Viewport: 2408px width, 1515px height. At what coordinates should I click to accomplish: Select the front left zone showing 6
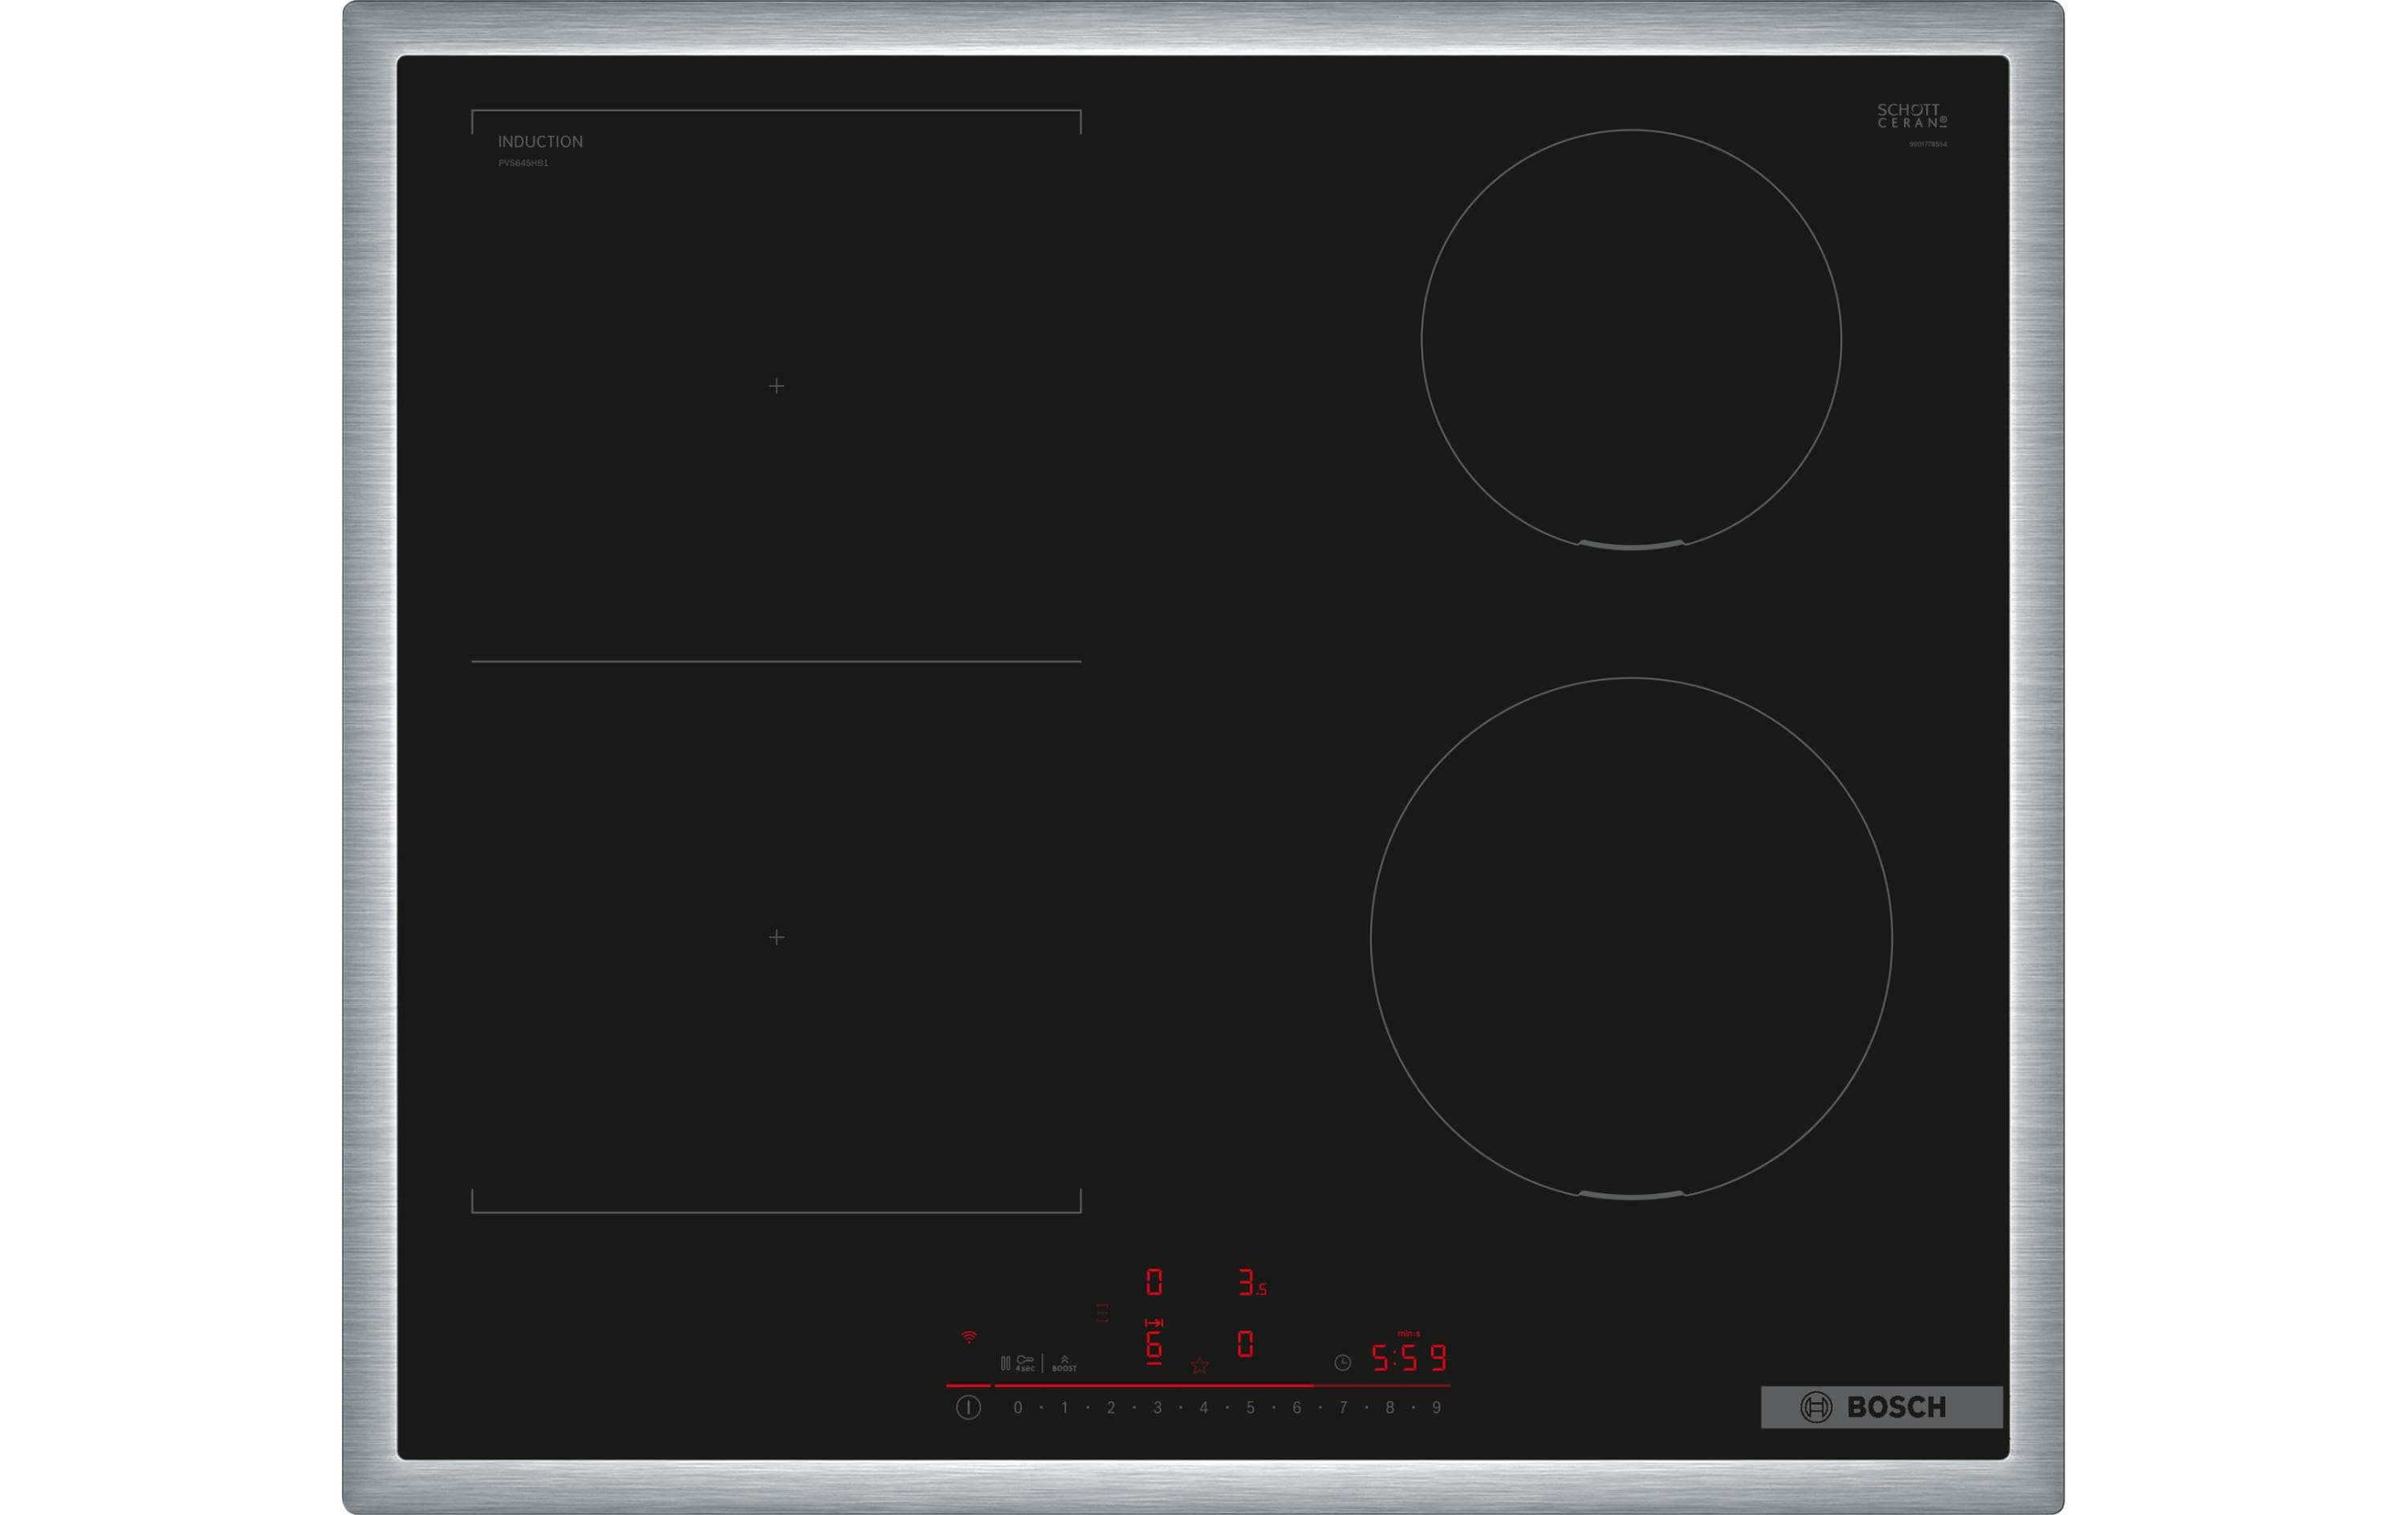point(1154,1346)
